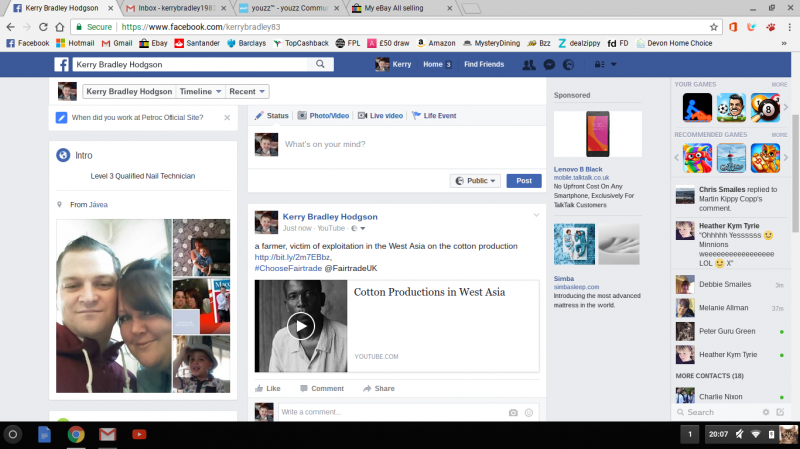This screenshot has height=449, width=800.
Task: Go to browser home page icon
Action: click(x=60, y=27)
